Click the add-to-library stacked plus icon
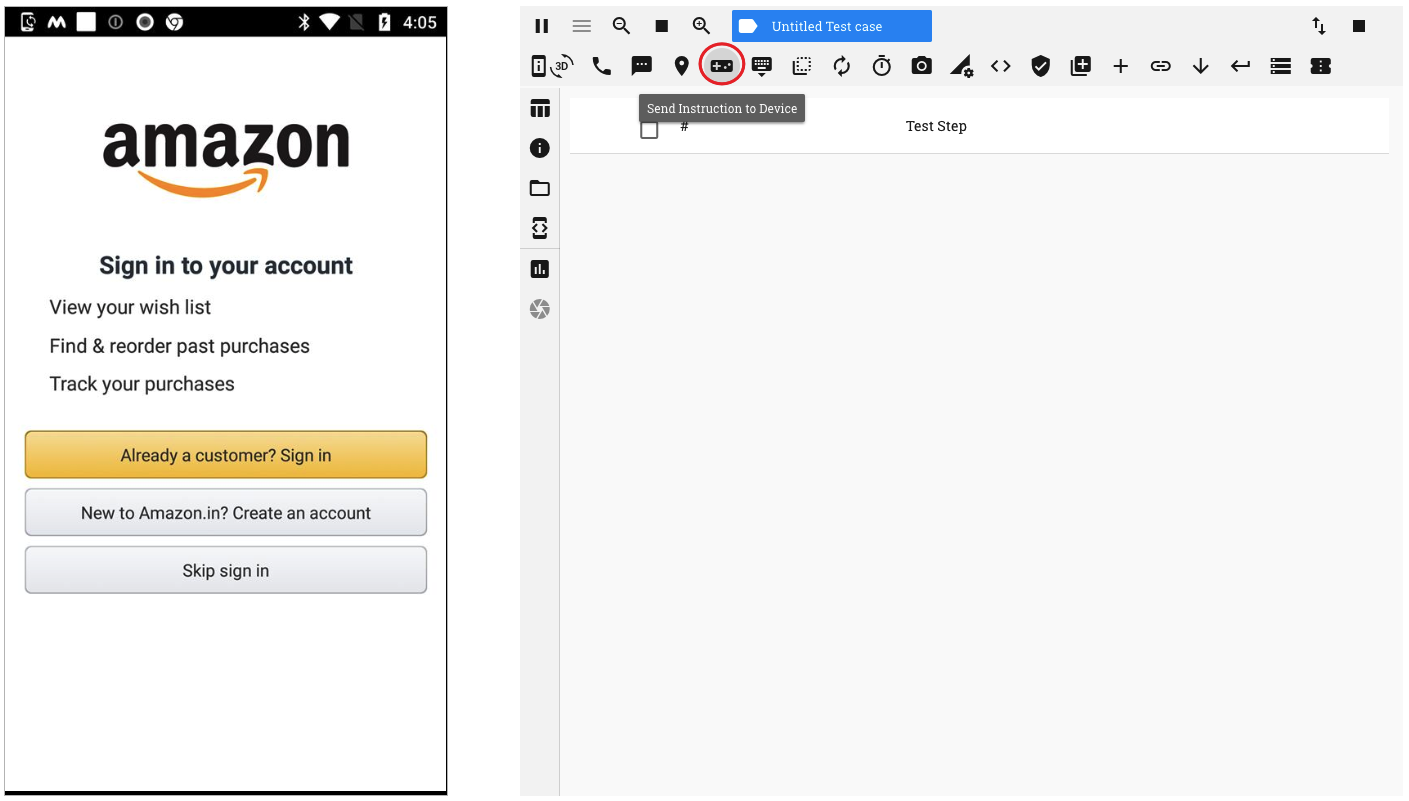Image resolution: width=1409 pixels, height=801 pixels. point(1080,66)
